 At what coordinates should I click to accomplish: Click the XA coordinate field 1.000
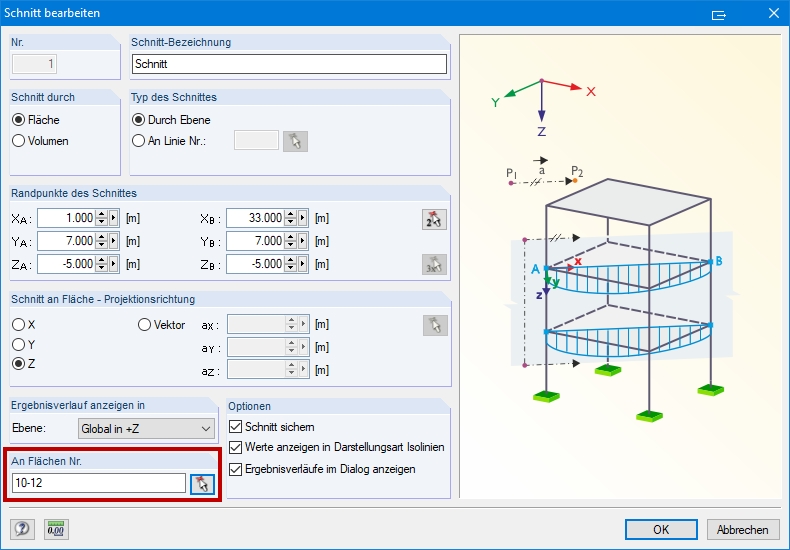point(67,218)
